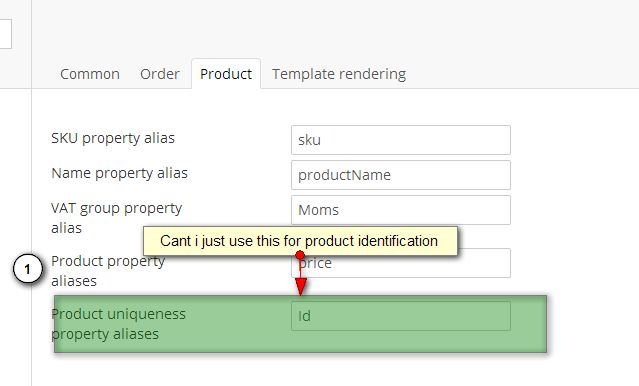This screenshot has height=386, width=639.
Task: Select the Id uniqueness aliases field
Action: click(401, 316)
